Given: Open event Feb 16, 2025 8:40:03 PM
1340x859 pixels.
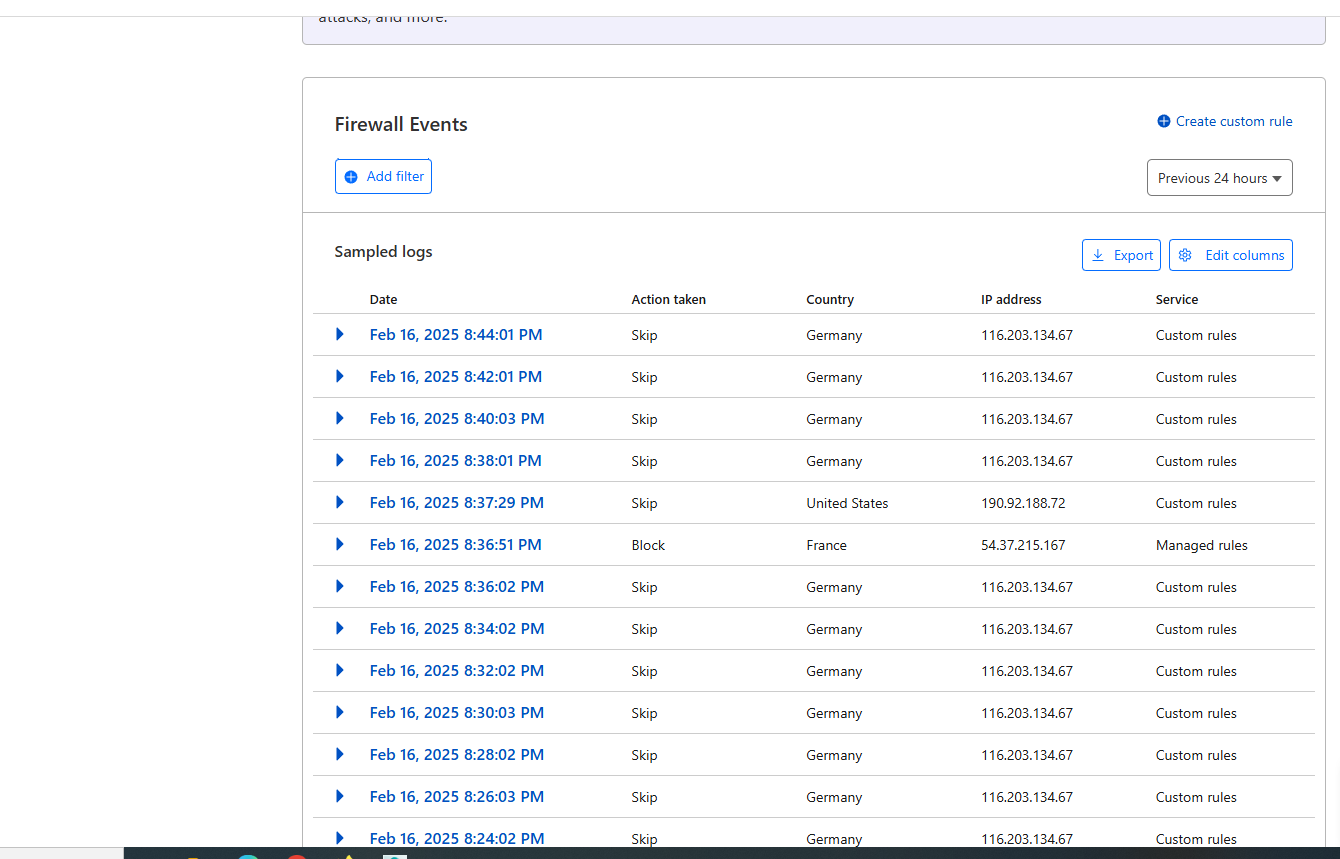Looking at the screenshot, I should point(457,419).
